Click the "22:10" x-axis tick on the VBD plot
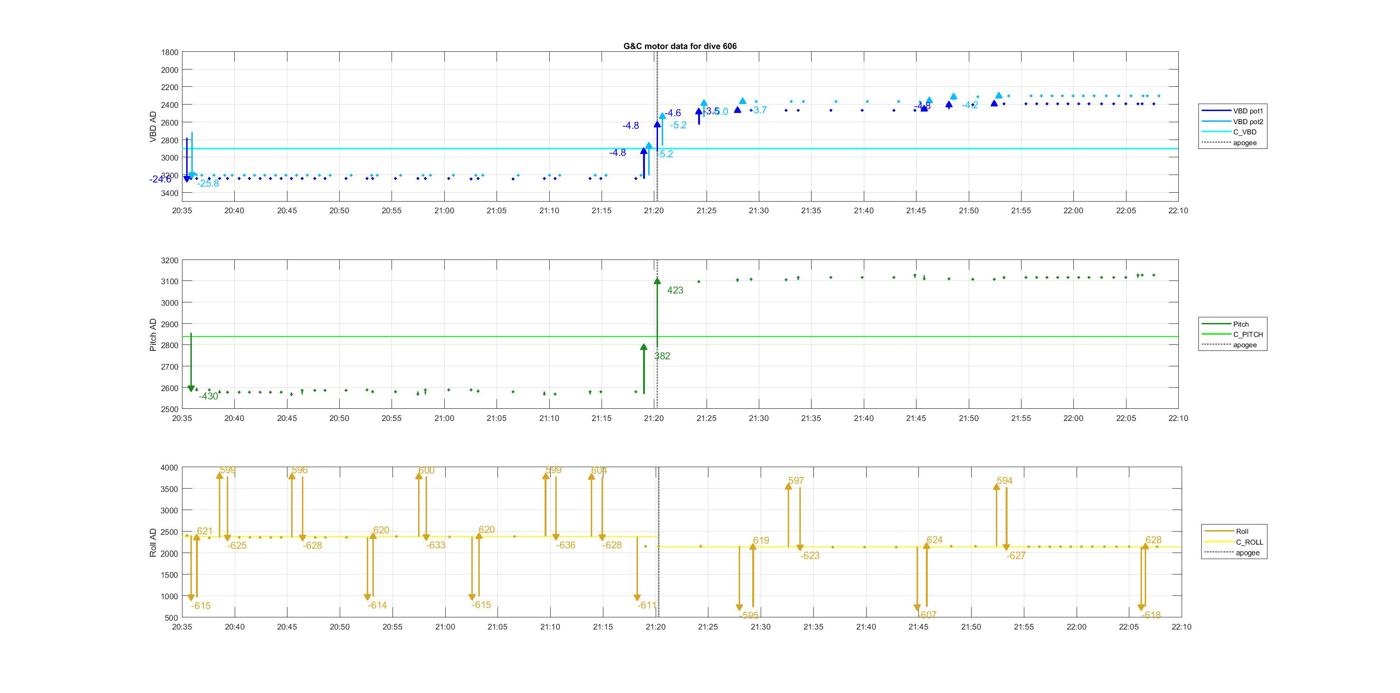Image resolution: width=1400 pixels, height=693 pixels. (1178, 211)
